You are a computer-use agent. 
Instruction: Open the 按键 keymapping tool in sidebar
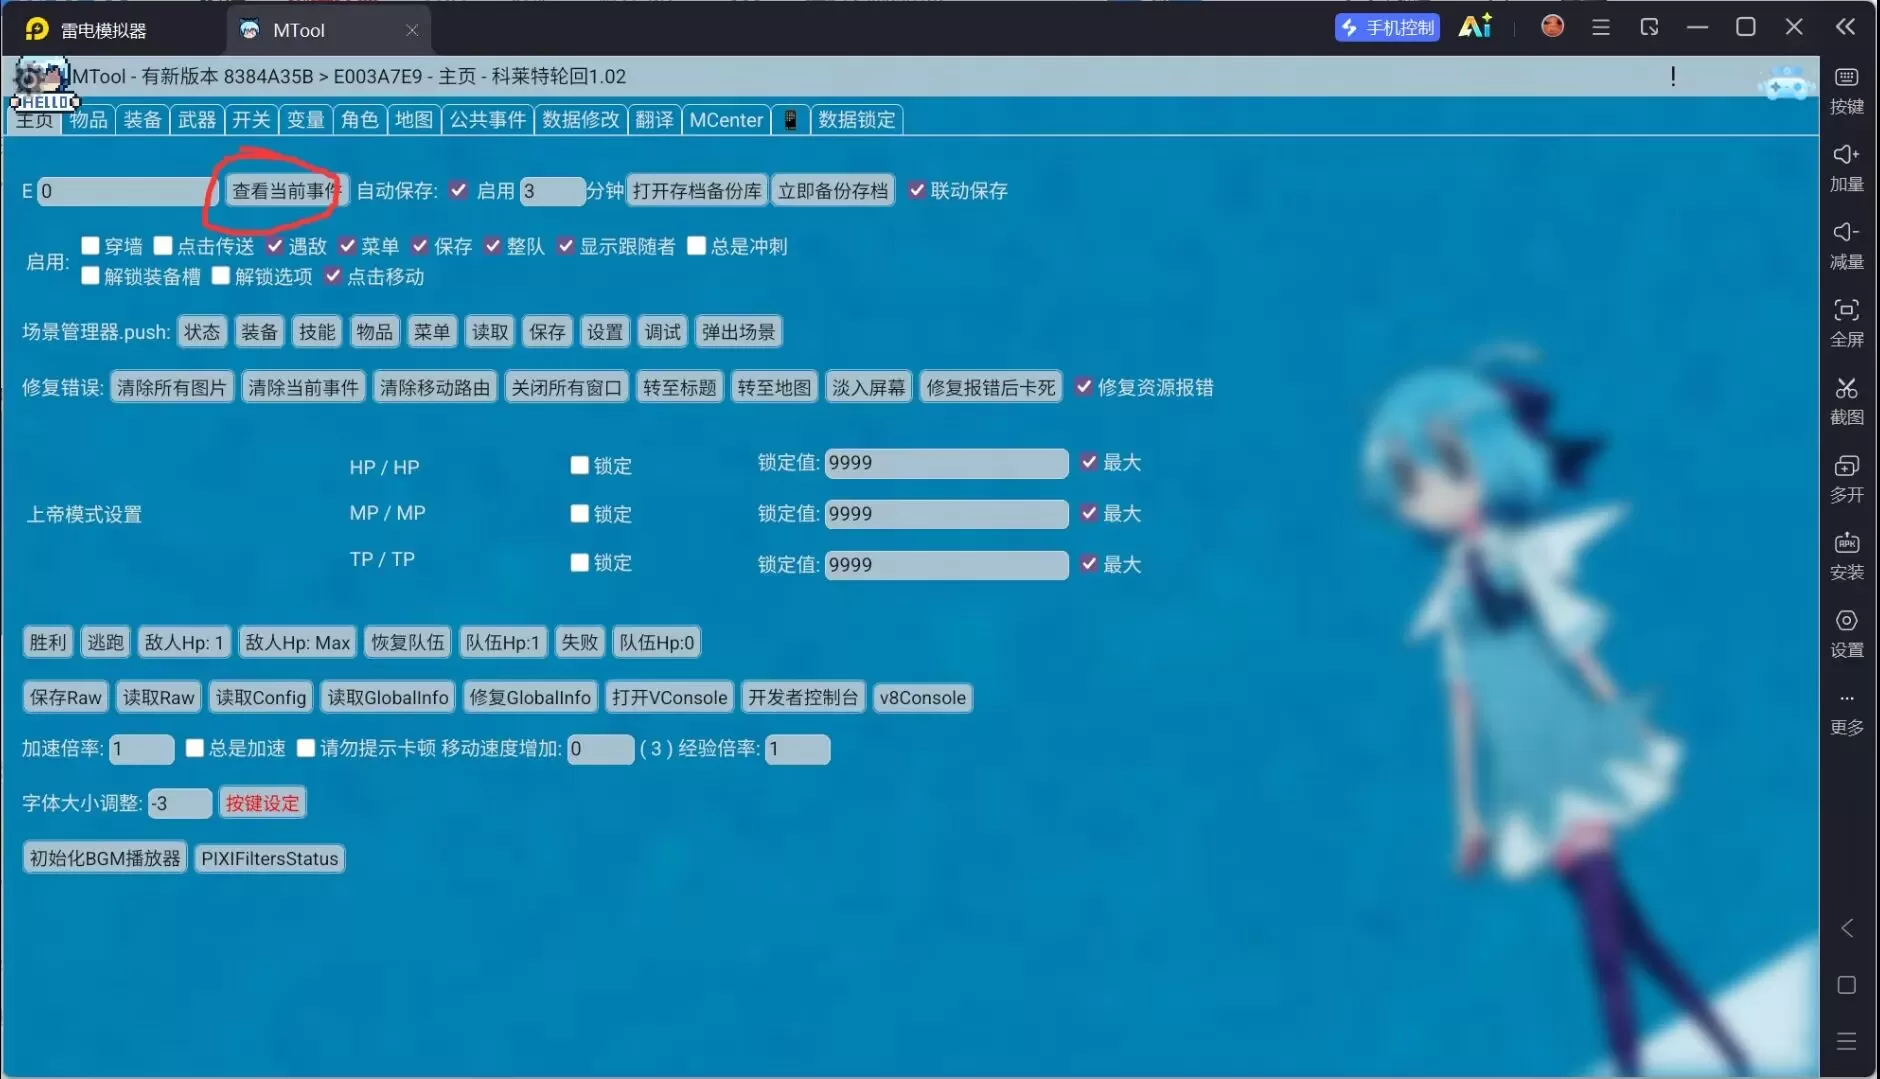1846,90
